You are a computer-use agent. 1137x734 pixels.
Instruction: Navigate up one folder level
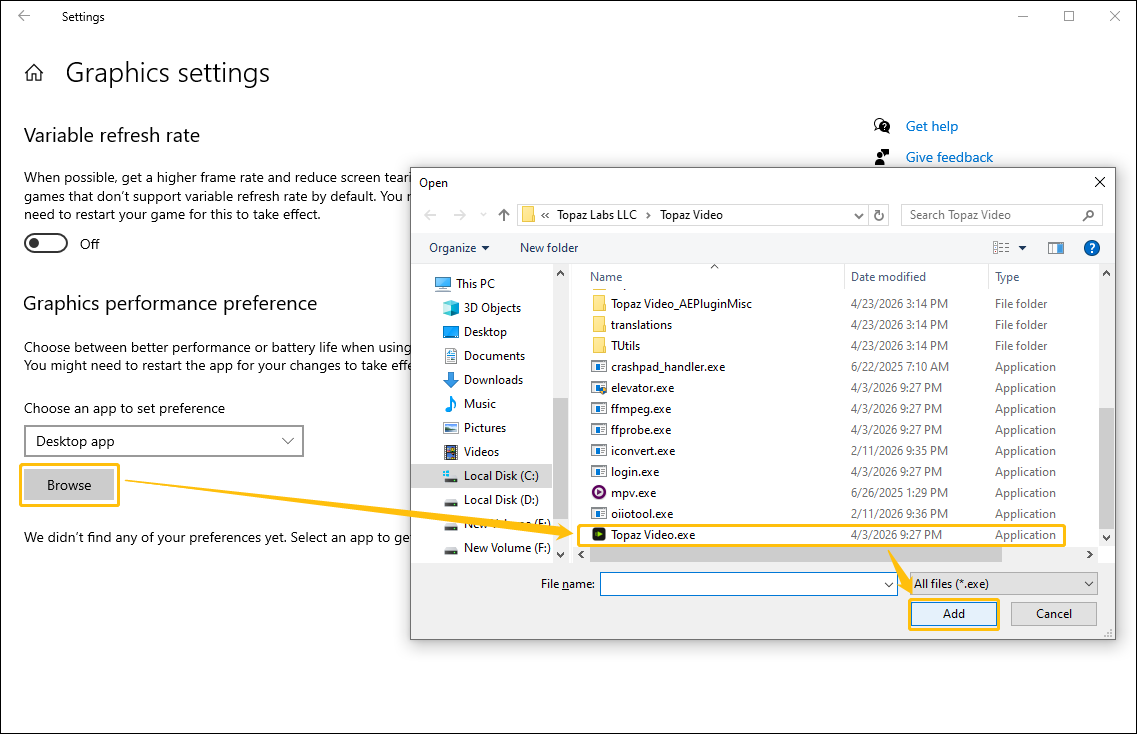click(503, 214)
